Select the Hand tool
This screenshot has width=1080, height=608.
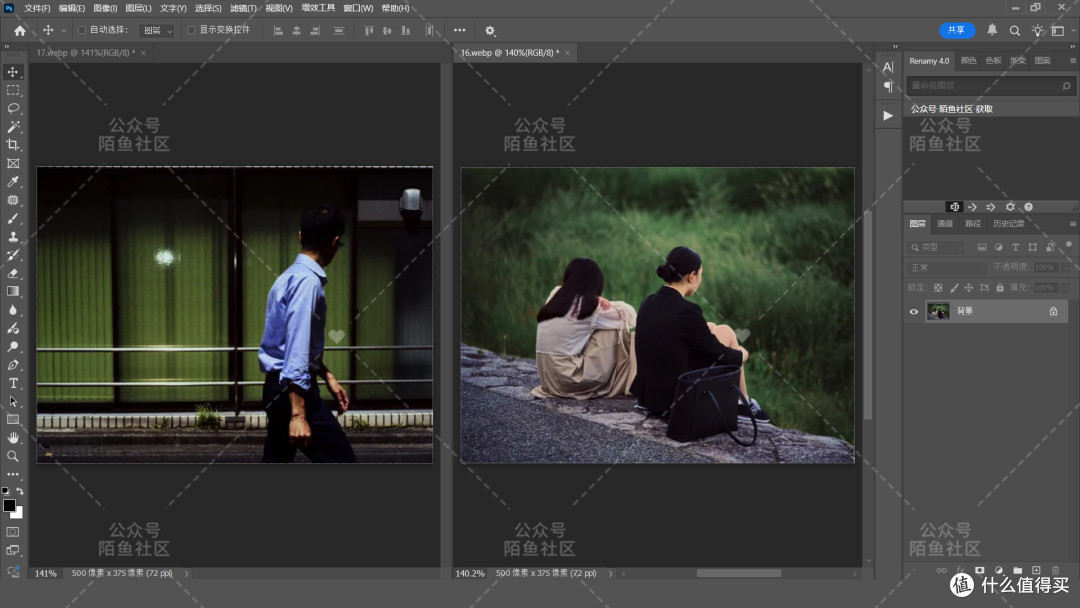click(x=13, y=438)
